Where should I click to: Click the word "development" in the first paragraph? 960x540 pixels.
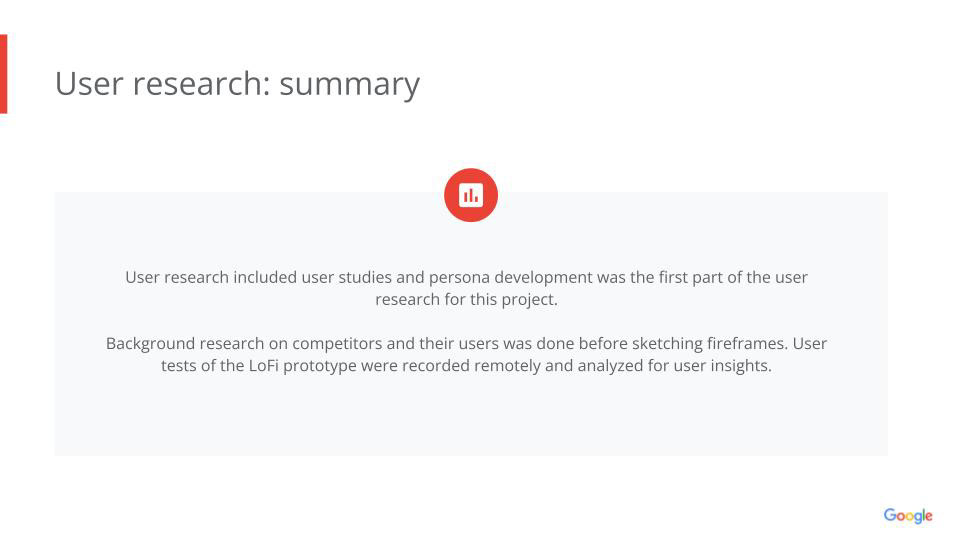click(543, 277)
